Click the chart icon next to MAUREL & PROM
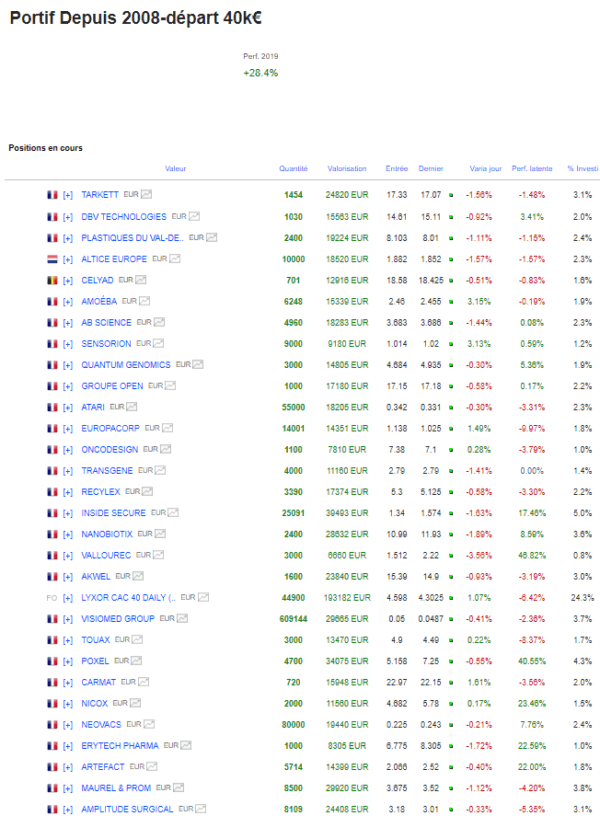This screenshot has height=816, width=600. [178, 787]
